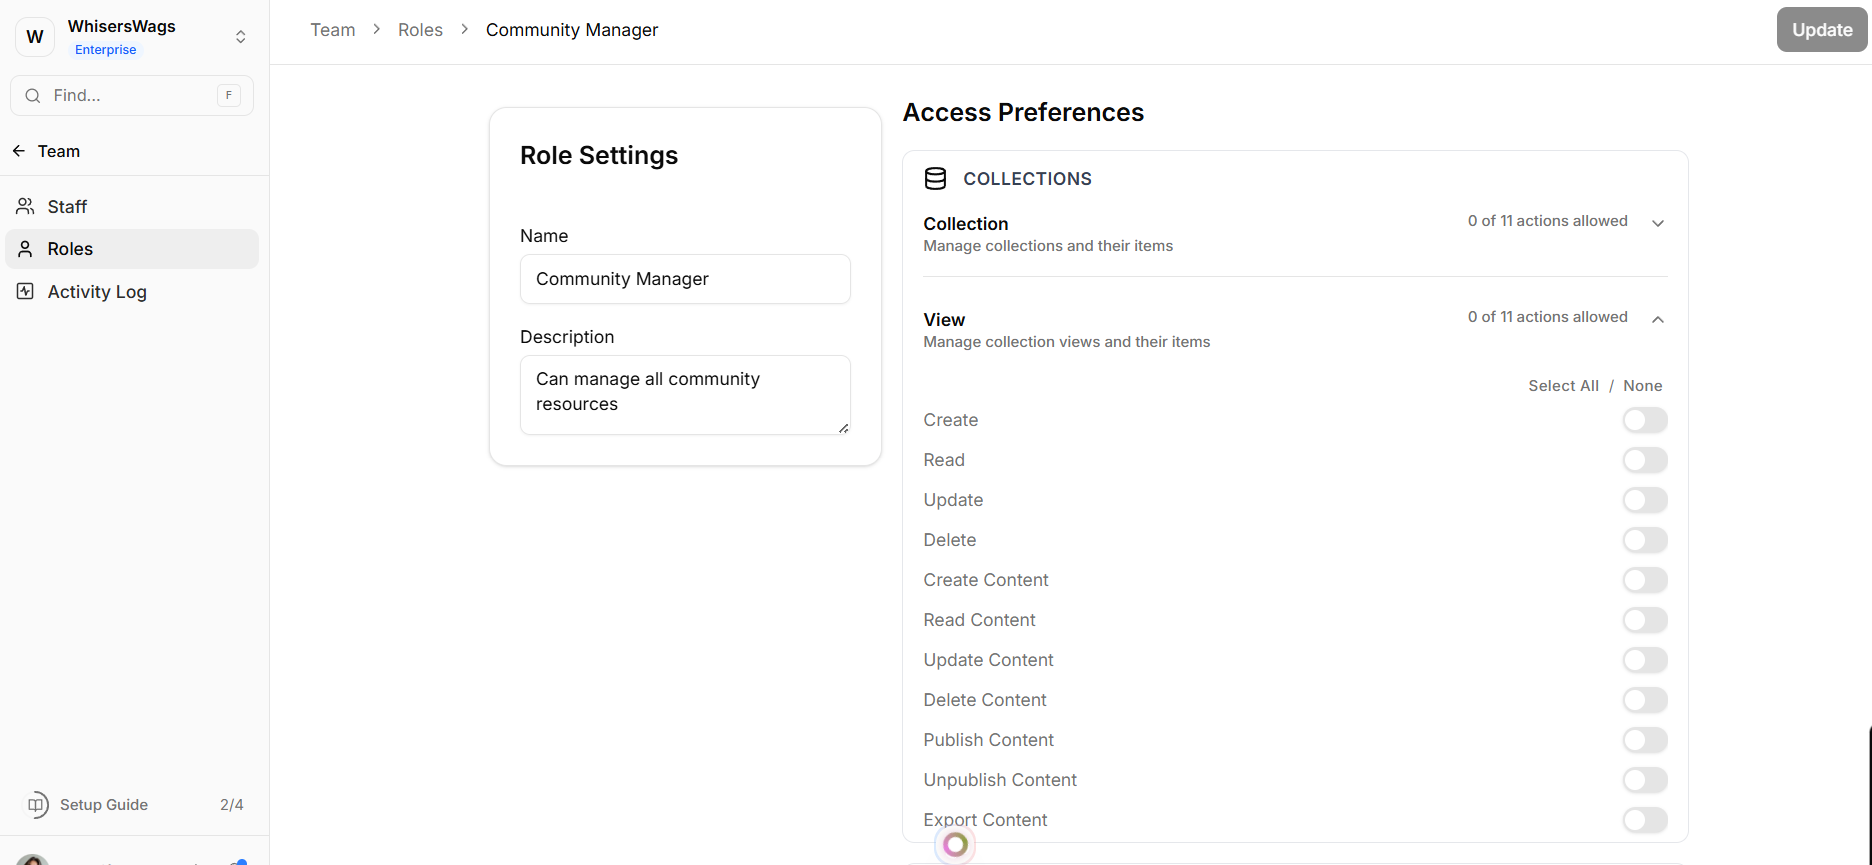Click the WhisersWags workspace logo icon

click(x=35, y=37)
